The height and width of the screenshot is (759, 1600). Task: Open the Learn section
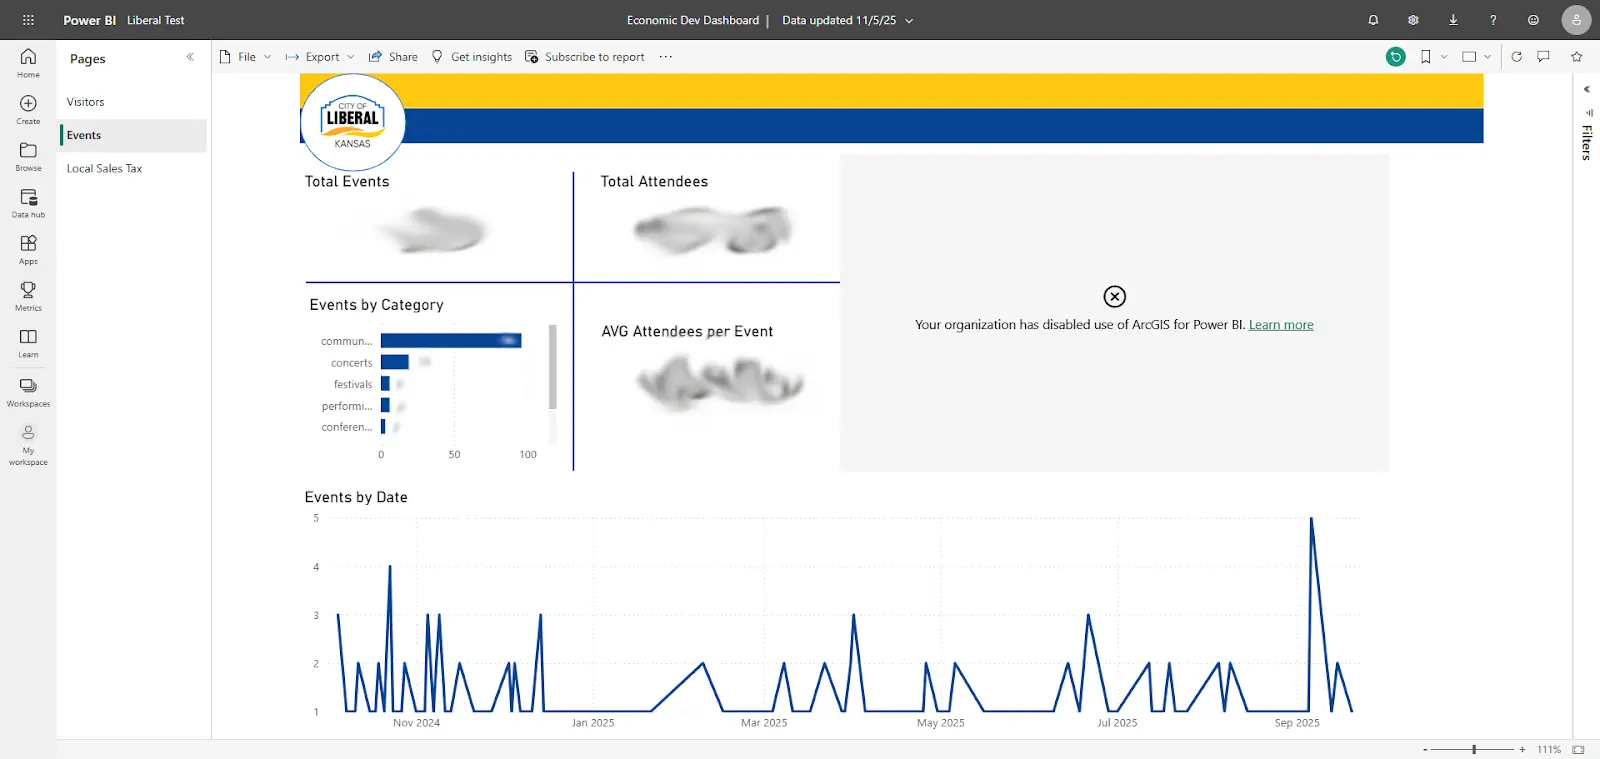pyautogui.click(x=28, y=343)
